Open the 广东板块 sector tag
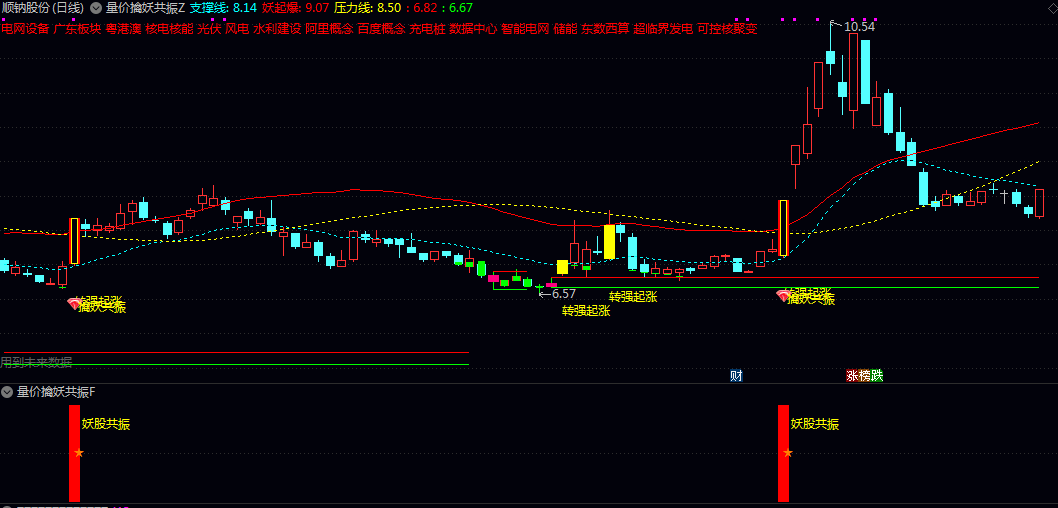 coord(78,28)
